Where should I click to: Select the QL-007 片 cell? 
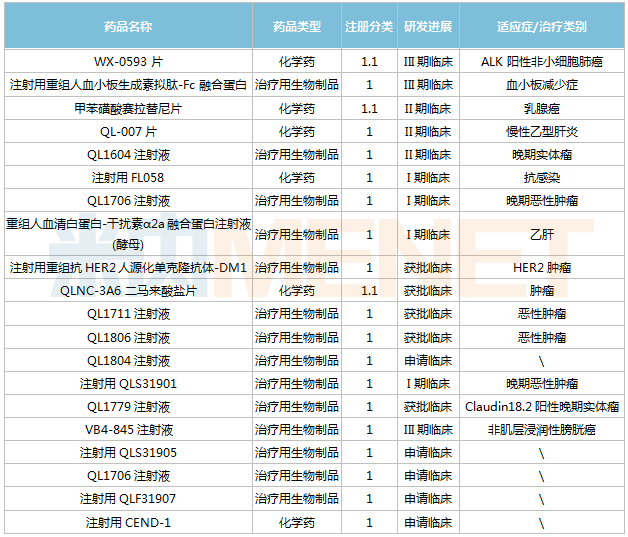click(x=128, y=131)
